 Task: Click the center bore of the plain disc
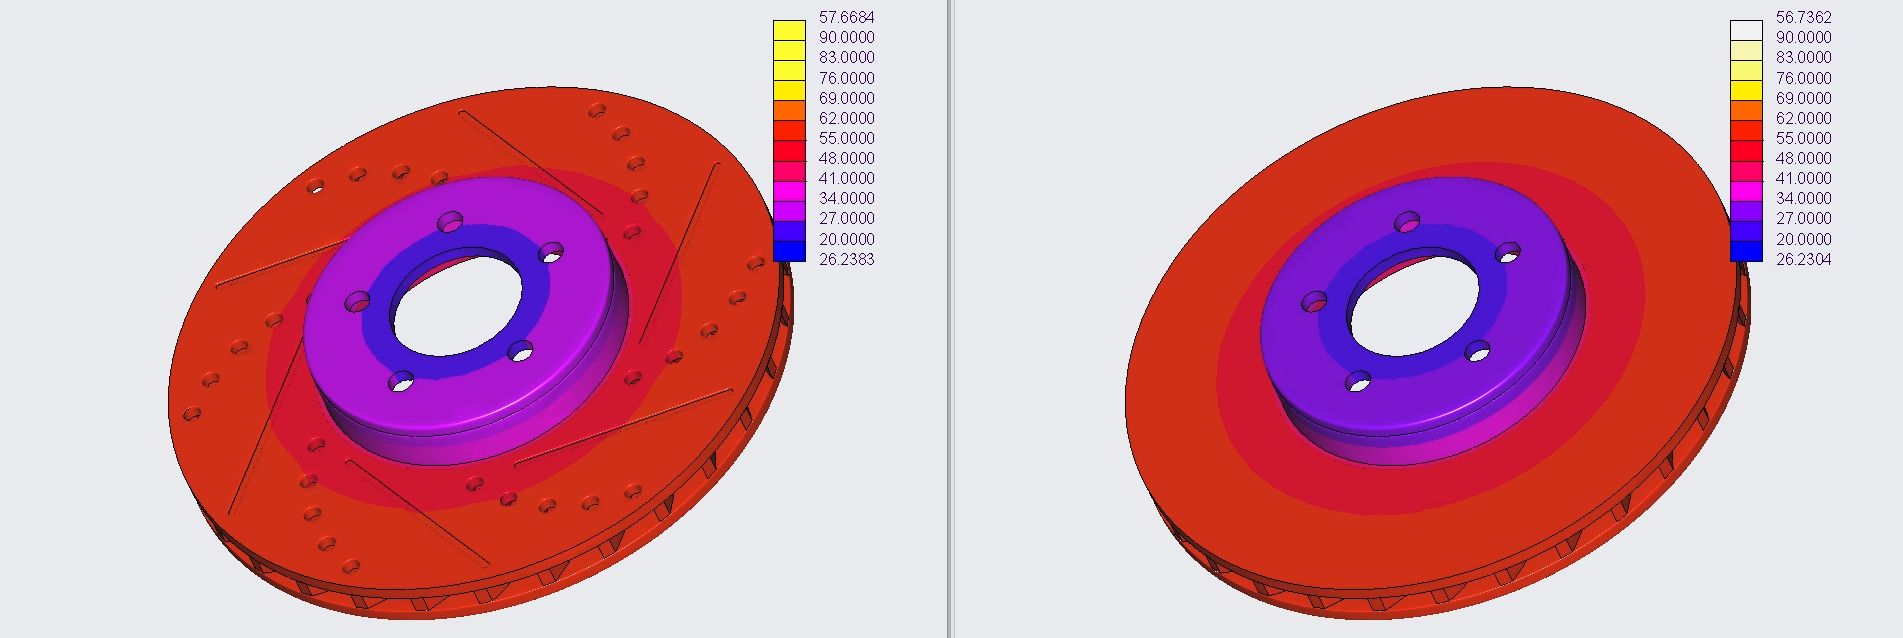(x=1414, y=308)
